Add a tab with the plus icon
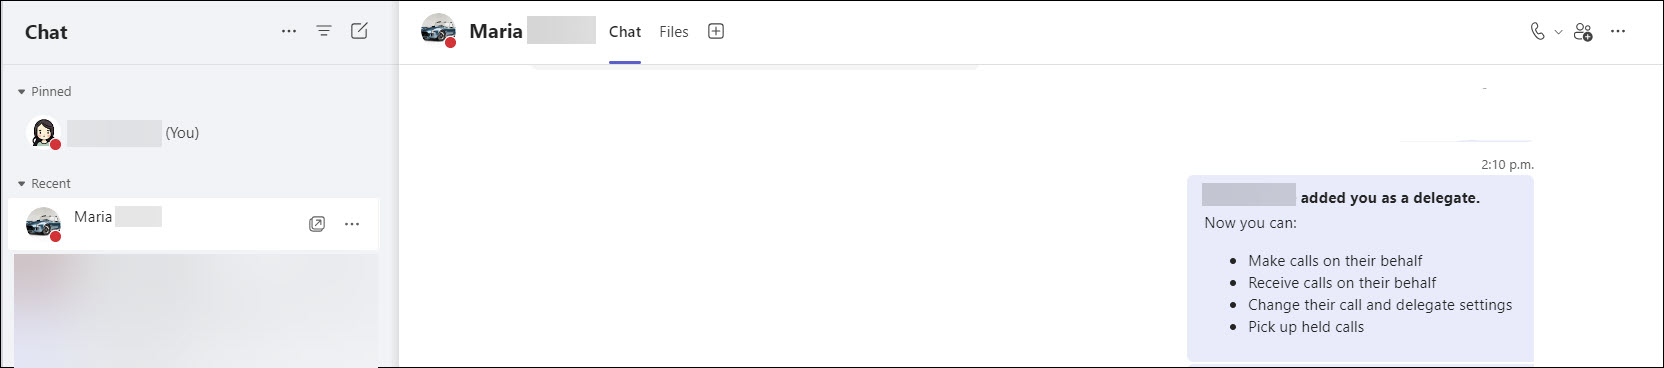Screen dimensions: 1664x368 pos(716,31)
